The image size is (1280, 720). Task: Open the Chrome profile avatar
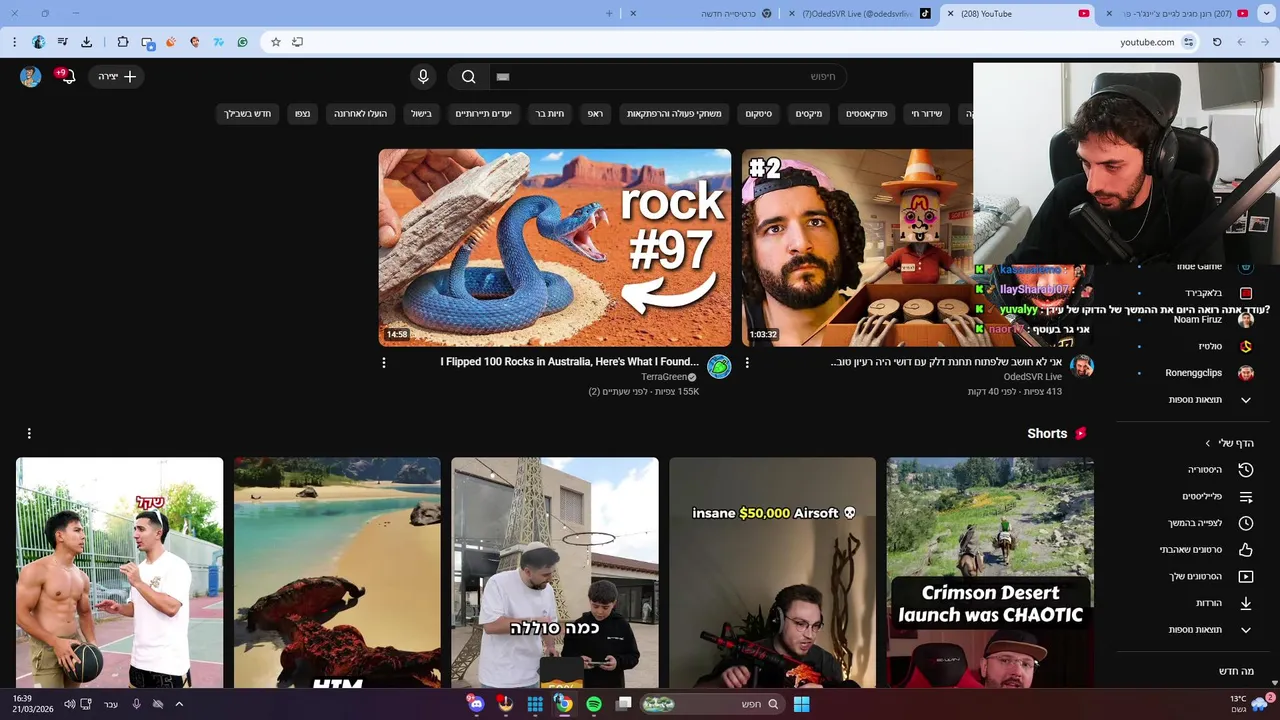(39, 42)
